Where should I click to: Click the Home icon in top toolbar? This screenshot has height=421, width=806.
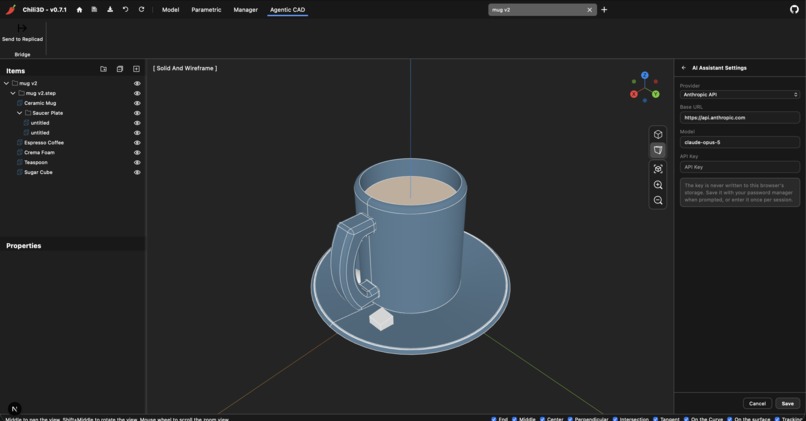[79, 10]
